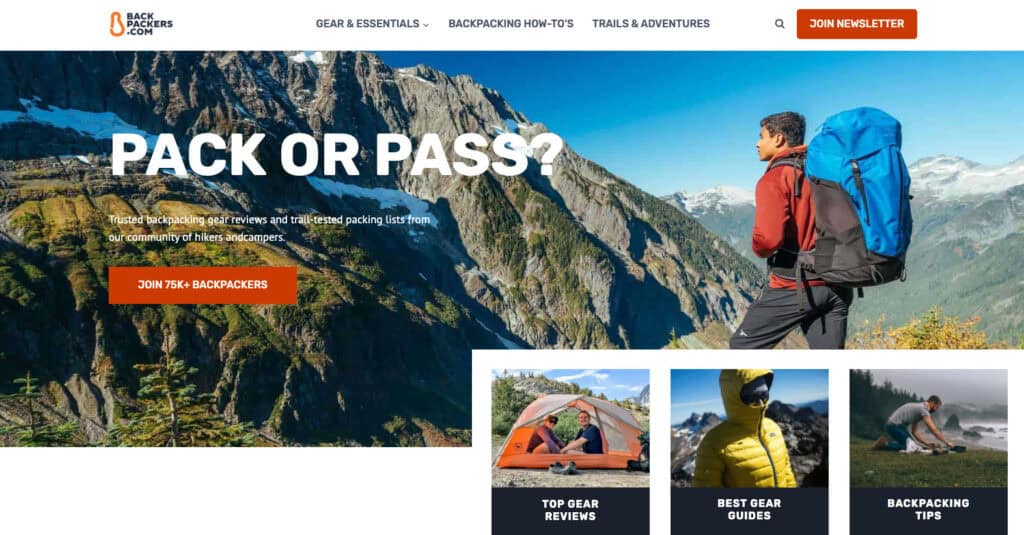Click the hero tagline about trusted gear reviews
Viewport: 1024px width, 535px height.
pos(270,228)
